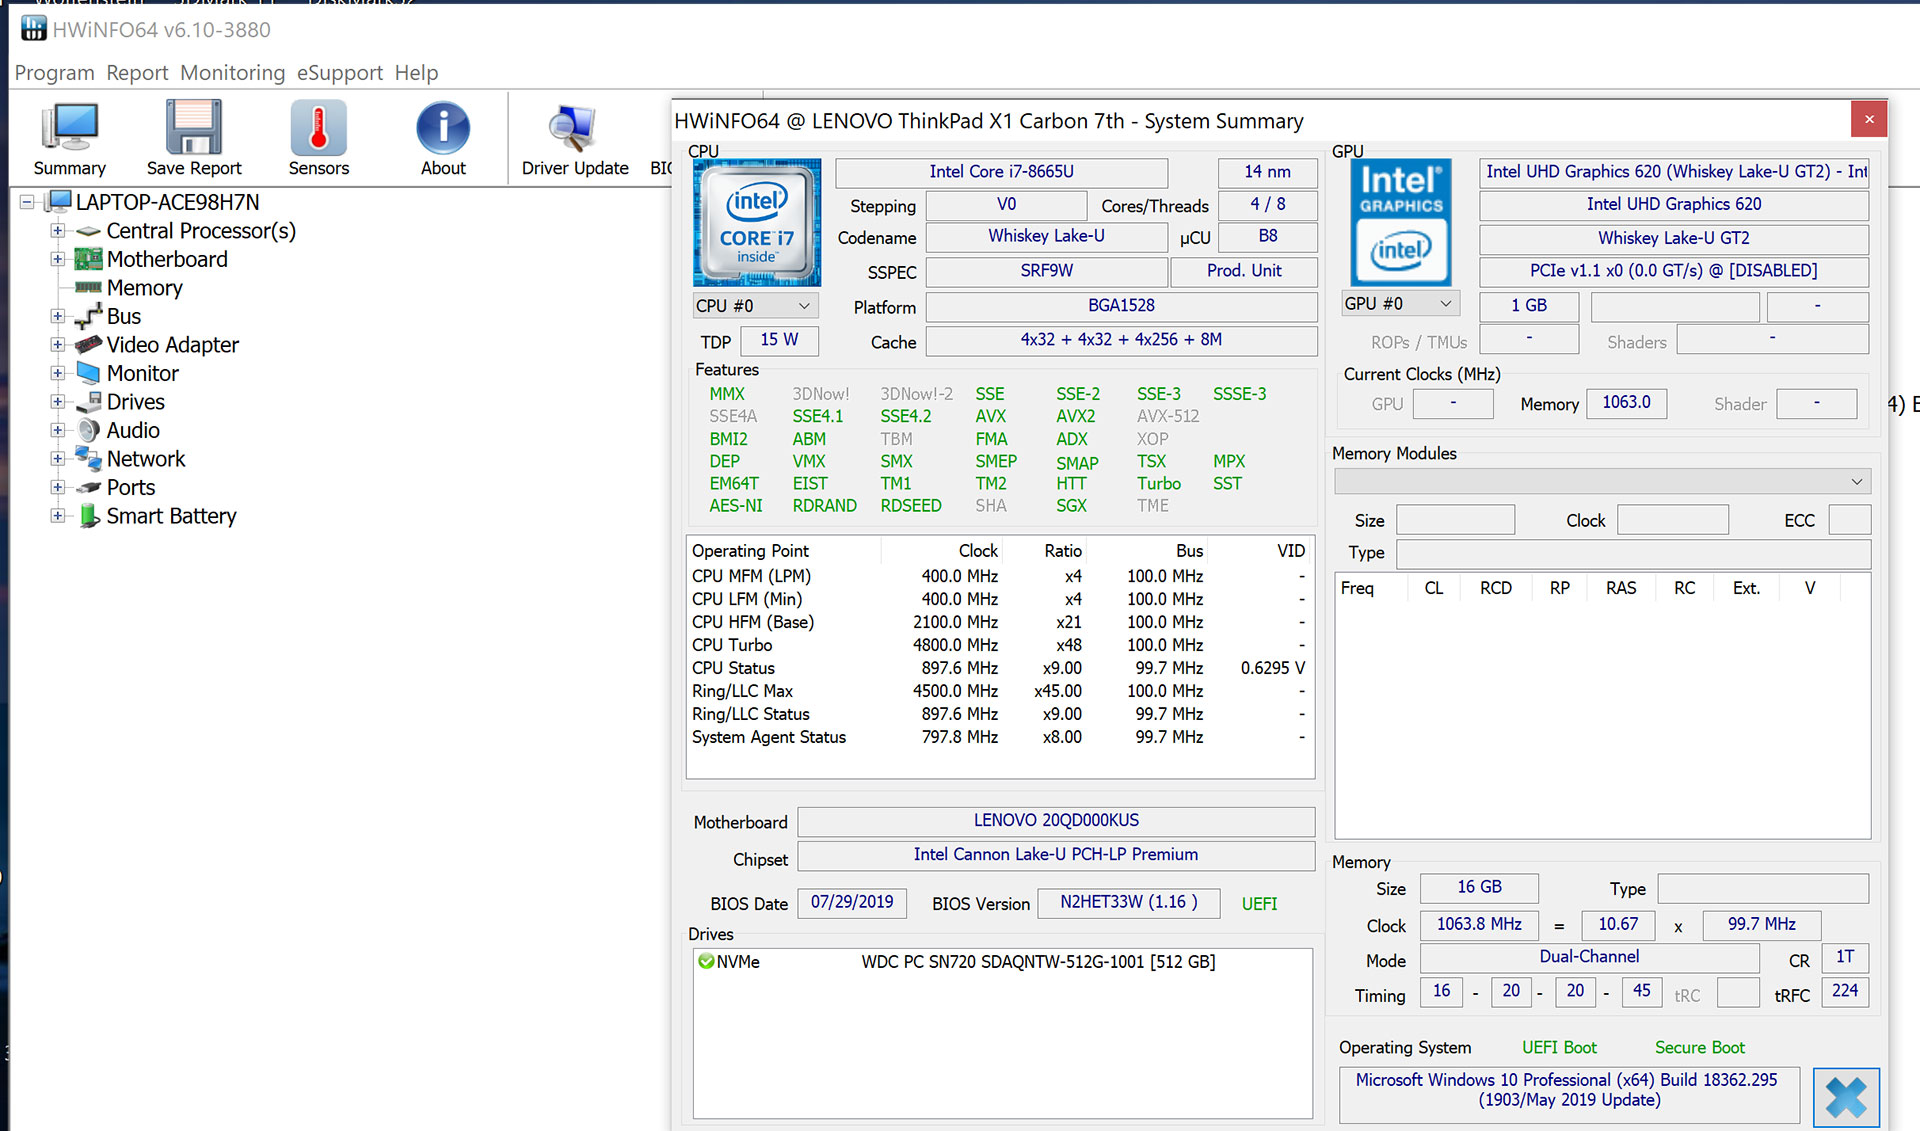1920x1131 pixels.
Task: Open the Program menu
Action: (54, 73)
